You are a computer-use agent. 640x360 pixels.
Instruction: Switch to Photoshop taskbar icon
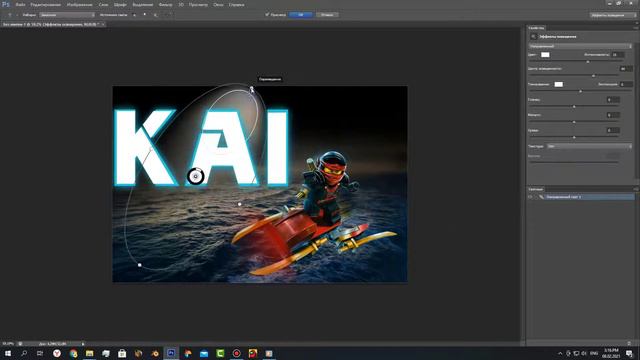click(x=171, y=353)
